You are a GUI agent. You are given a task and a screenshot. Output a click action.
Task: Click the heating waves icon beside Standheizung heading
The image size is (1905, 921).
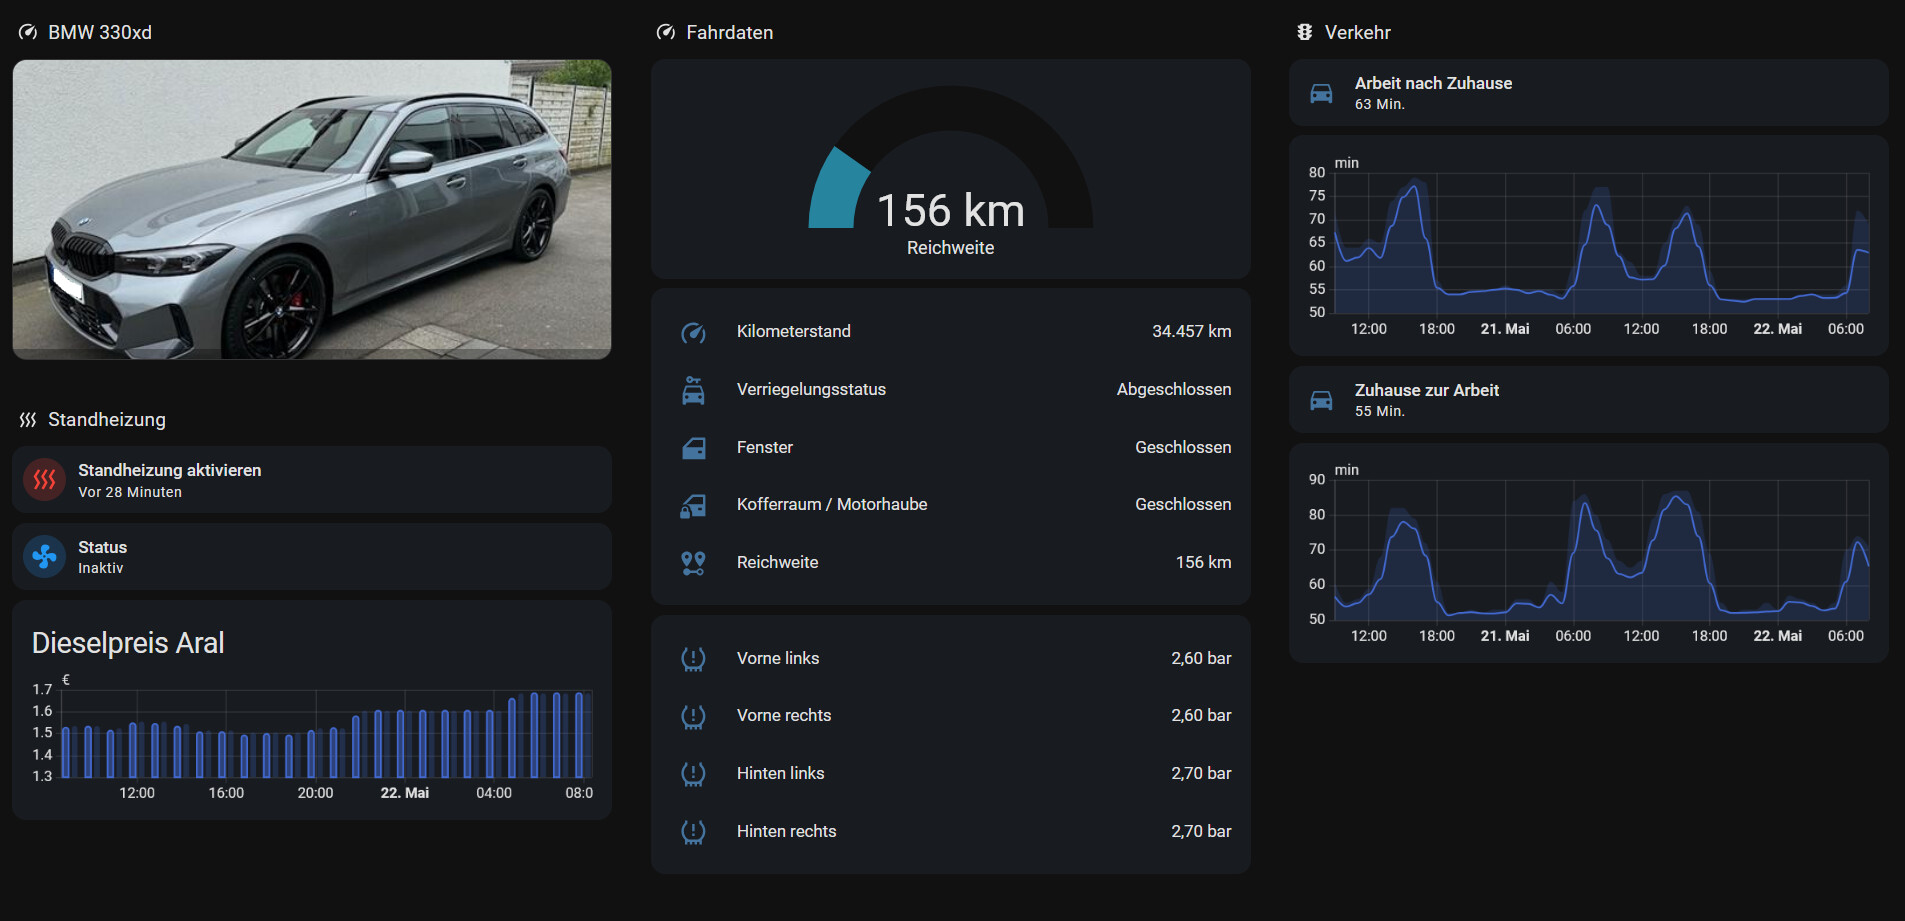click(28, 419)
